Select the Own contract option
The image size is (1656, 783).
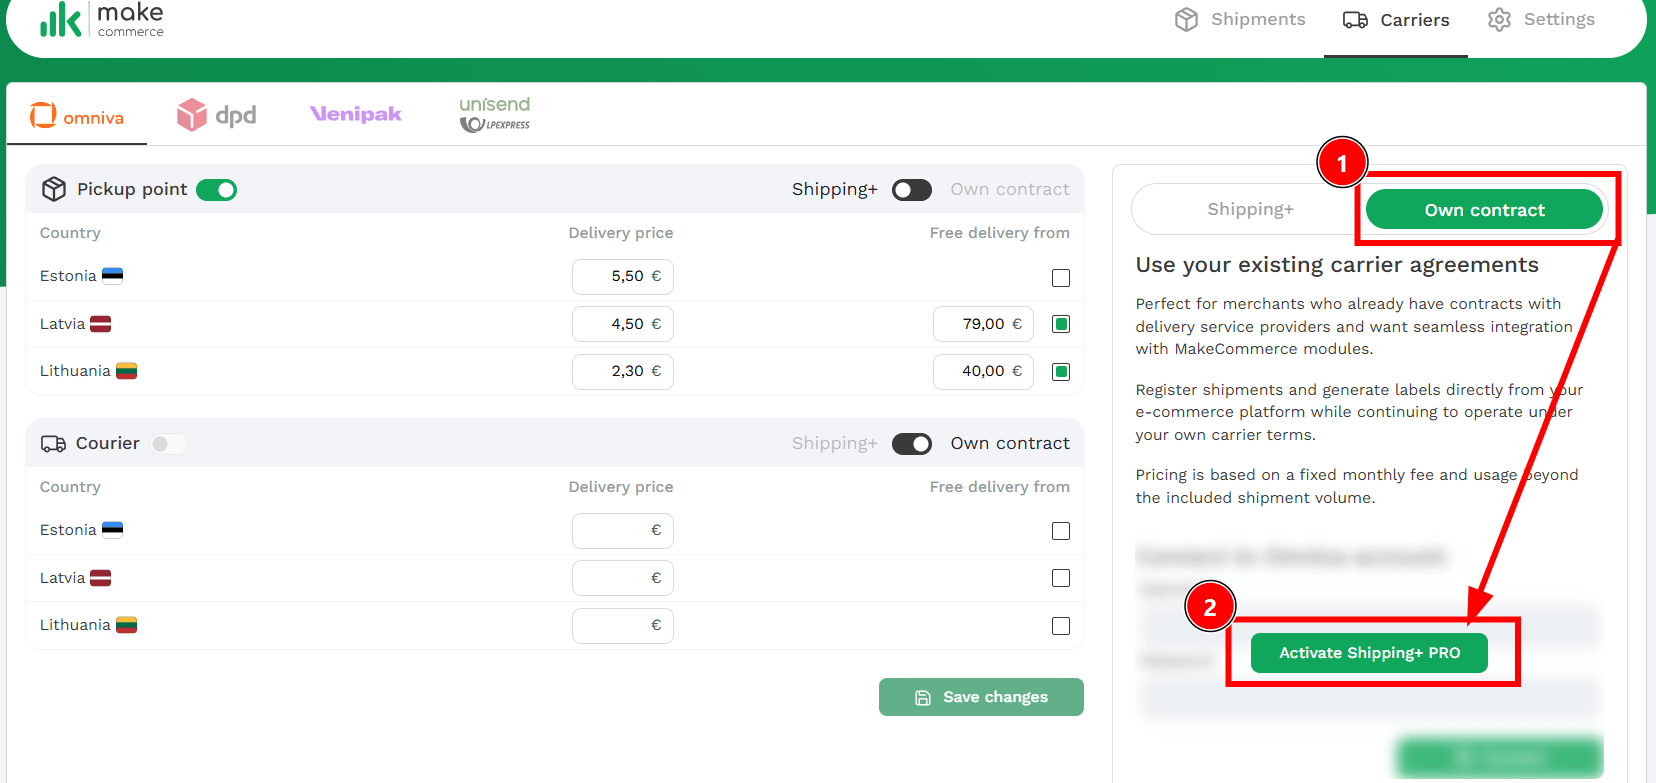coord(1484,210)
